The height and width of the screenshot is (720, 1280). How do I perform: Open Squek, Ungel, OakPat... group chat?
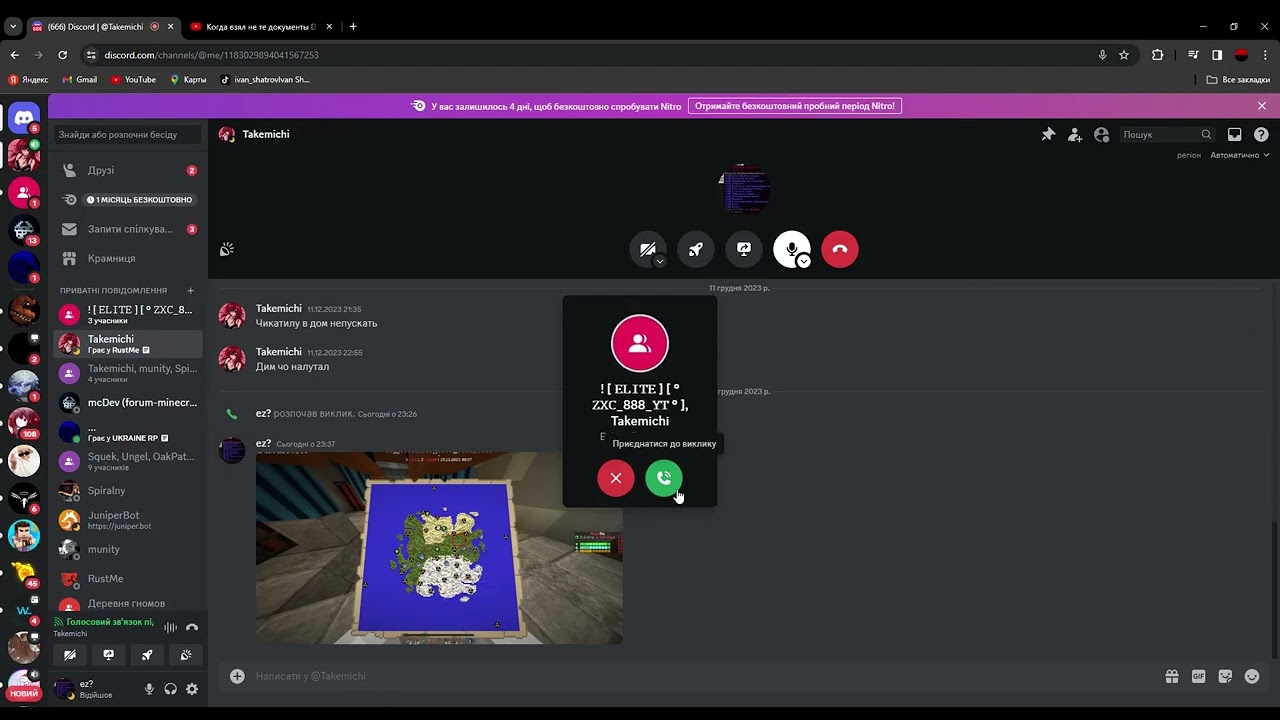[x=128, y=461]
